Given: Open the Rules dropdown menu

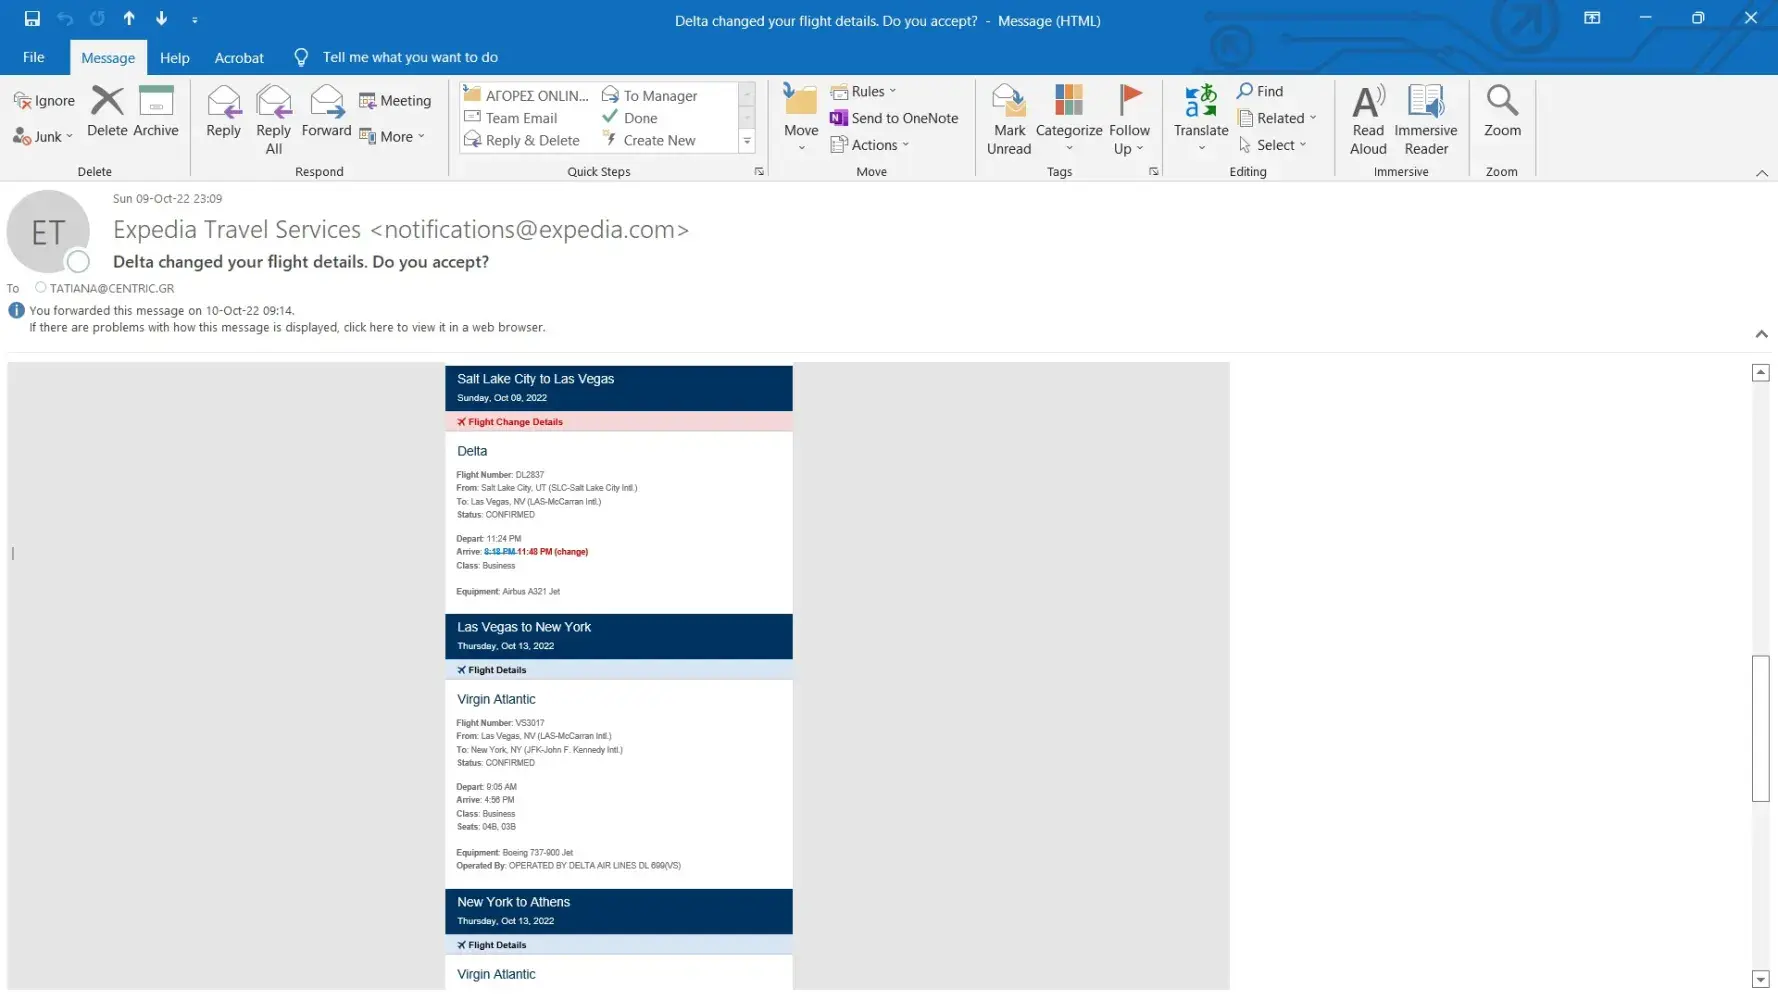Looking at the screenshot, I should [x=865, y=91].
